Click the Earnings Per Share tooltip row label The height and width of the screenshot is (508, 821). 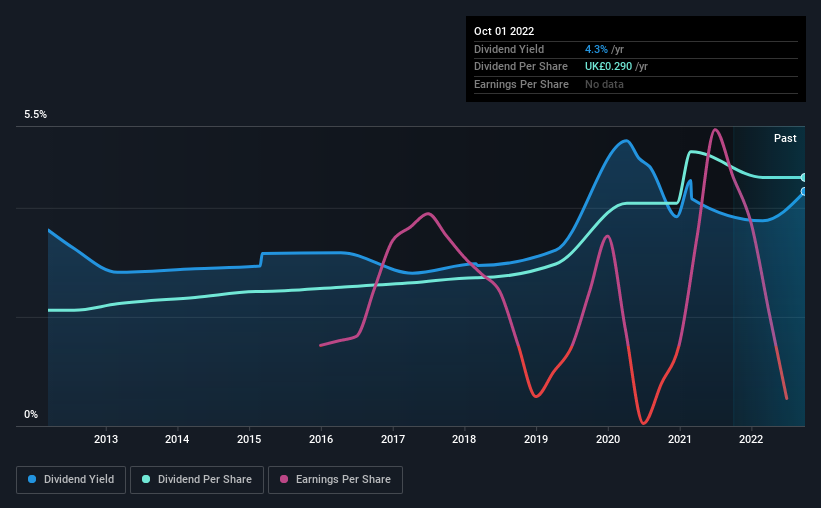(x=521, y=84)
